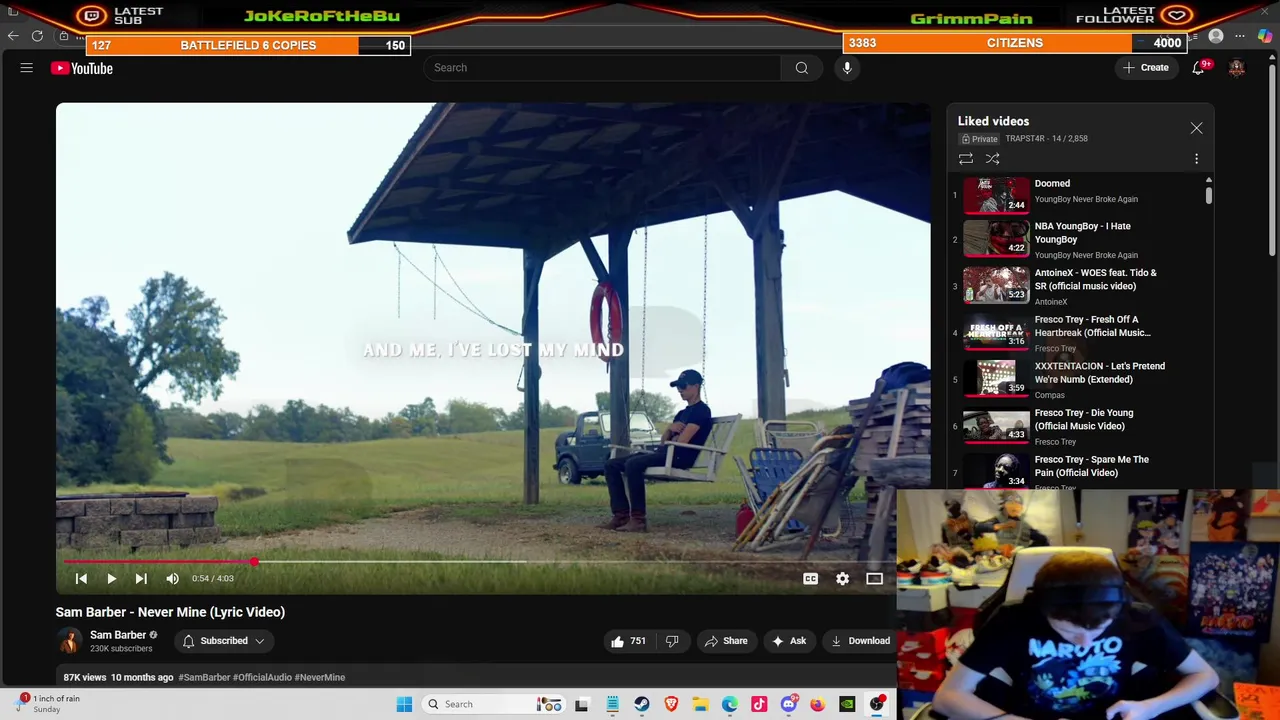Select Fresco Trey - Spare Me The Pain

pyautogui.click(x=1092, y=466)
